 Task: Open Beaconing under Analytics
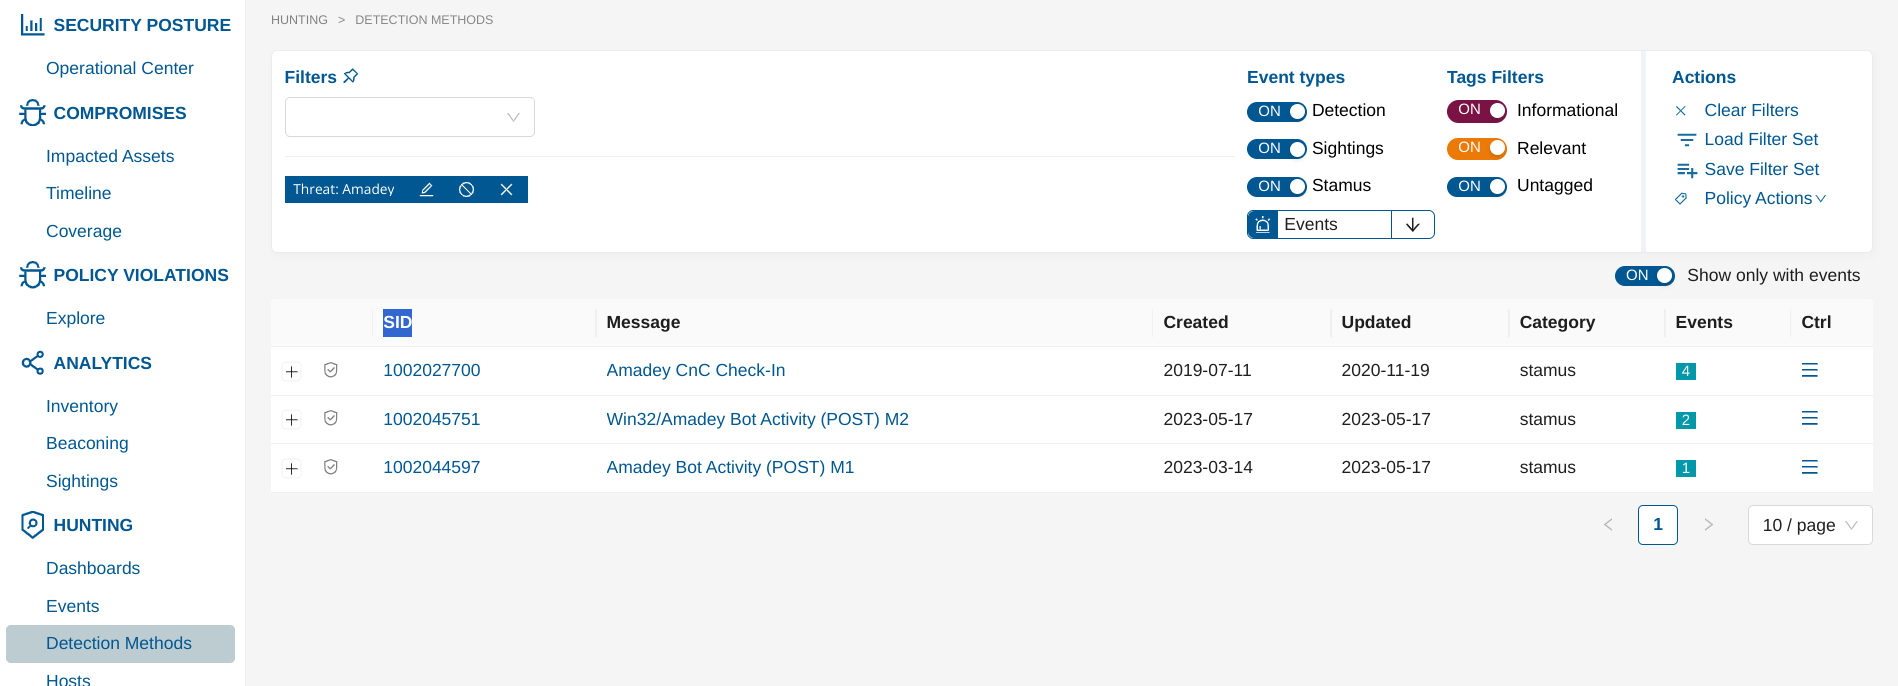point(87,443)
